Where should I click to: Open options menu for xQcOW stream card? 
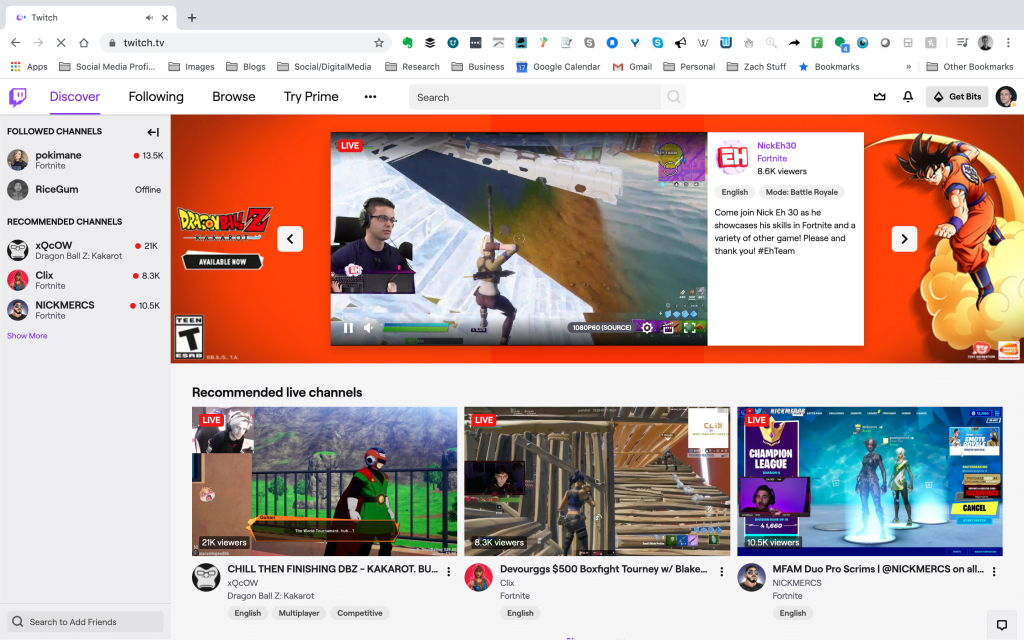pyautogui.click(x=449, y=571)
